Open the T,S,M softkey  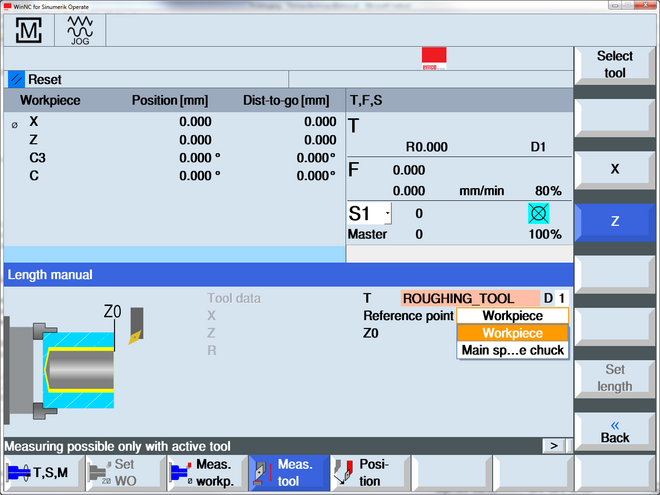pyautogui.click(x=42, y=472)
